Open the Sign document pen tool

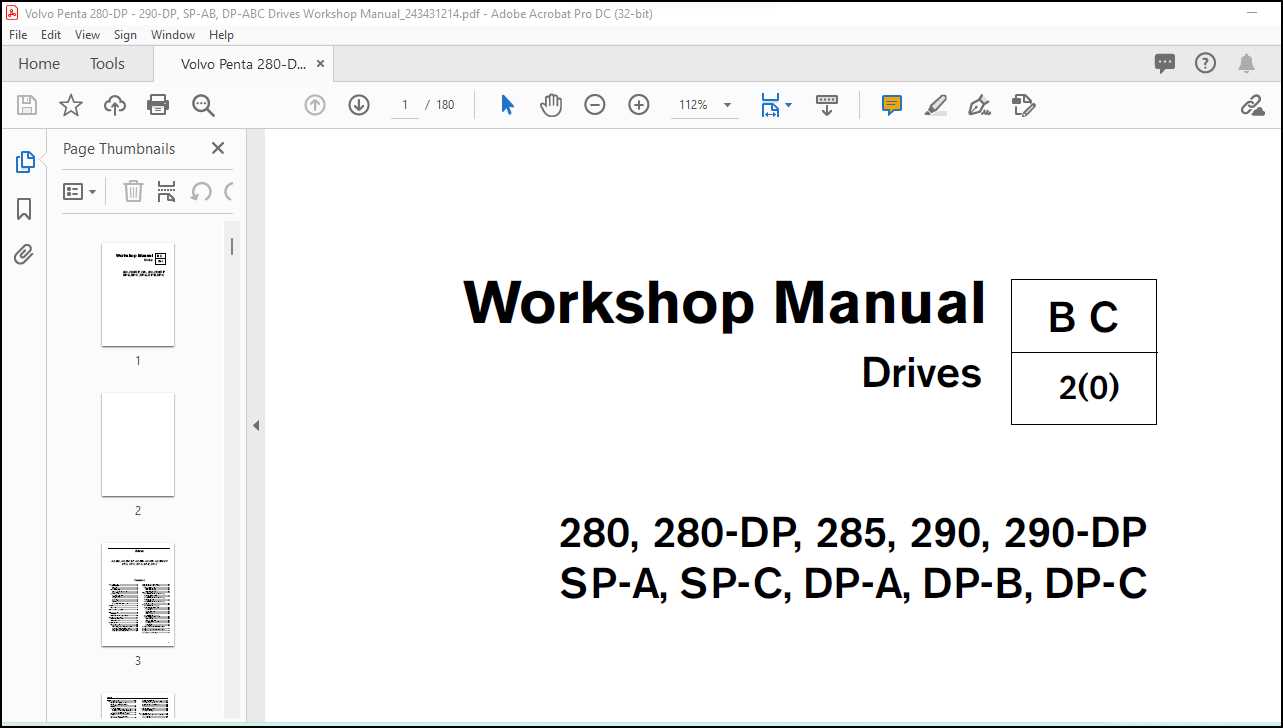(x=979, y=105)
